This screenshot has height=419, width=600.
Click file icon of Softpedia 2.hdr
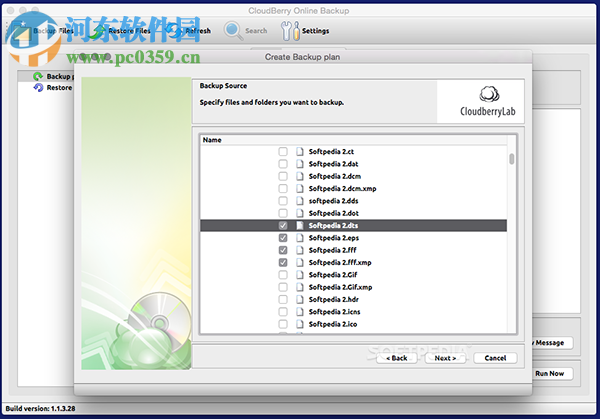point(300,299)
